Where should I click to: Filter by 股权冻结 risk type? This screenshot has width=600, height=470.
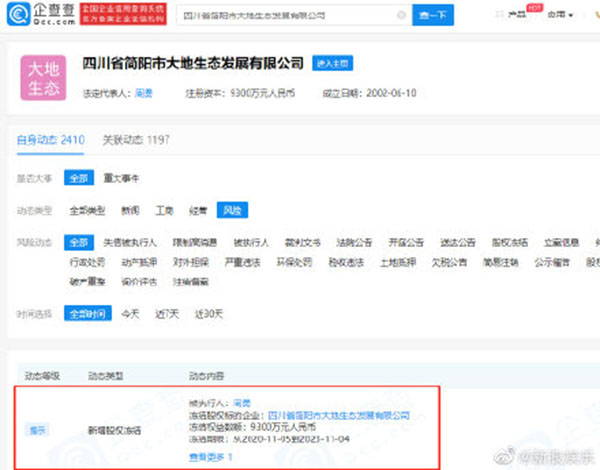pos(510,242)
